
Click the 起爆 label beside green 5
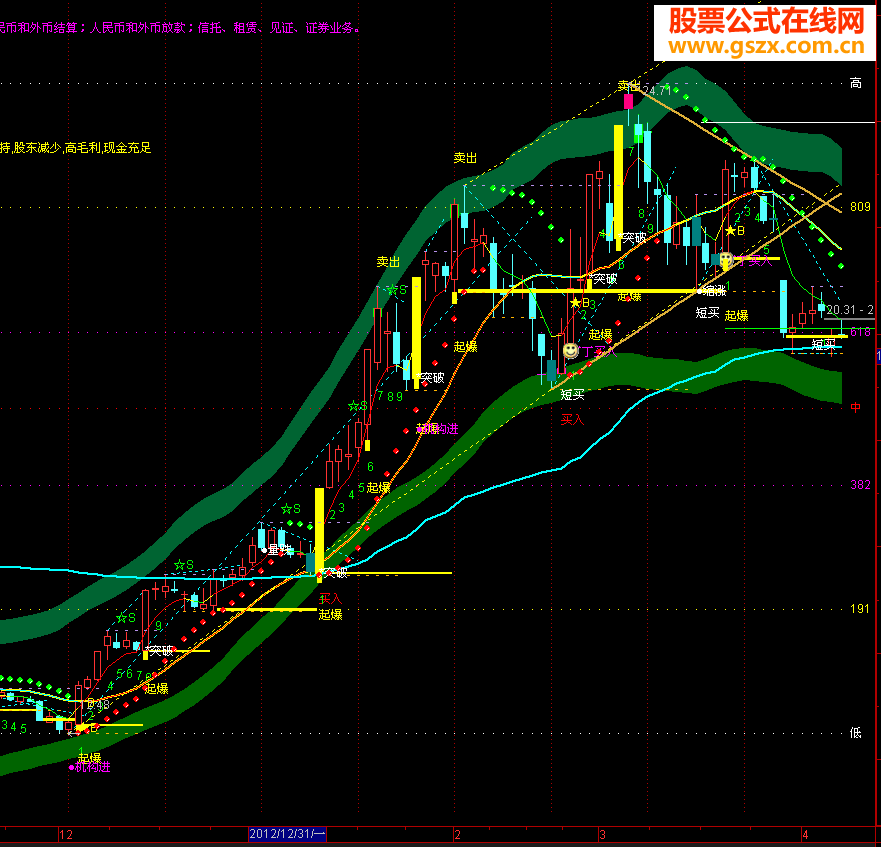point(378,487)
